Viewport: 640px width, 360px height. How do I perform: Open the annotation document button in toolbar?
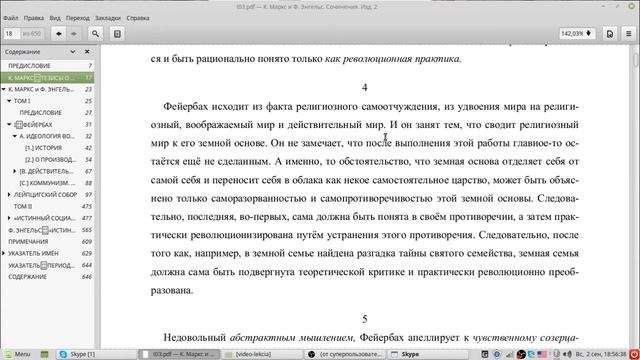coord(610,34)
